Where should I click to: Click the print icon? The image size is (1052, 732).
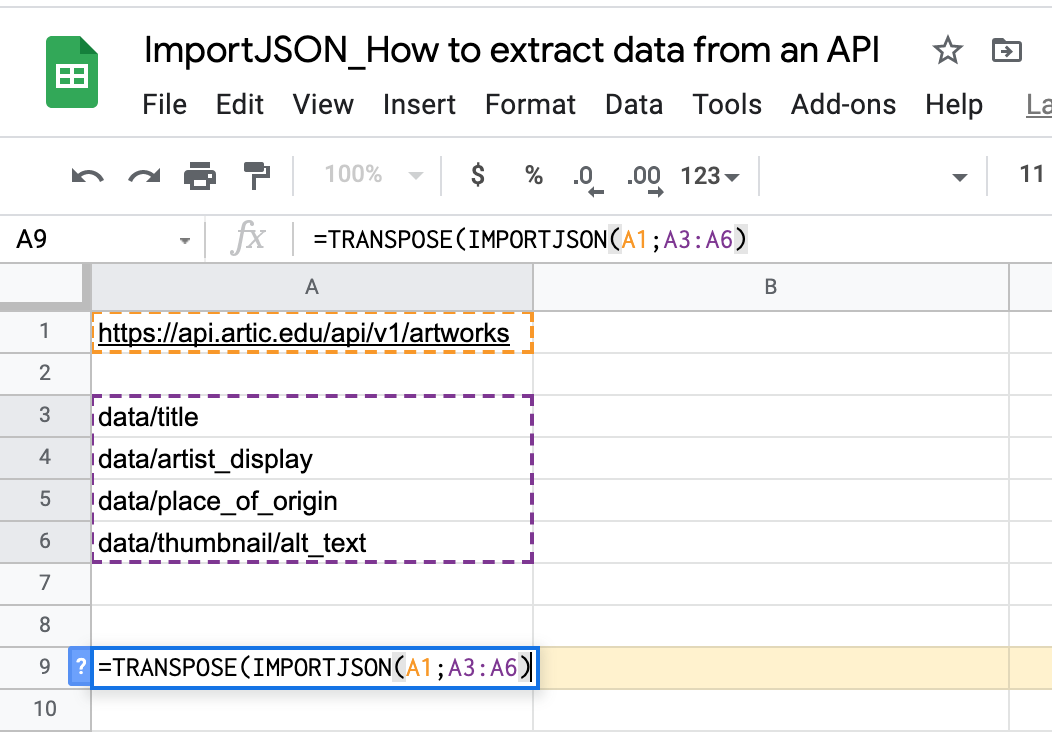(200, 176)
